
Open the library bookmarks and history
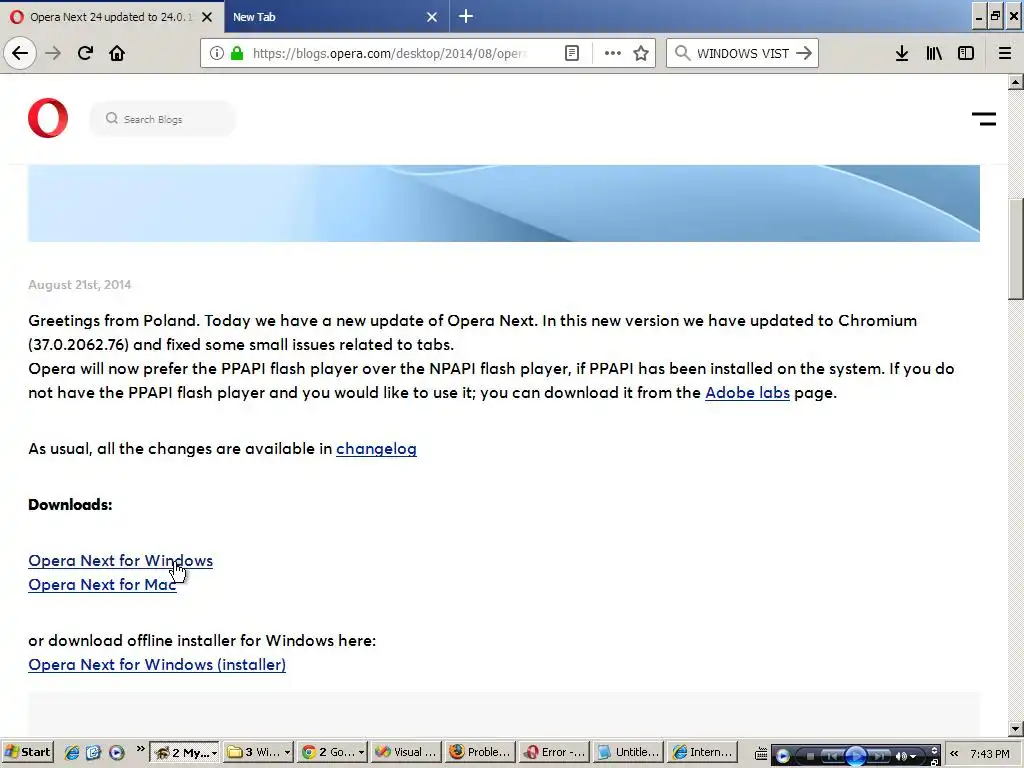click(x=934, y=53)
